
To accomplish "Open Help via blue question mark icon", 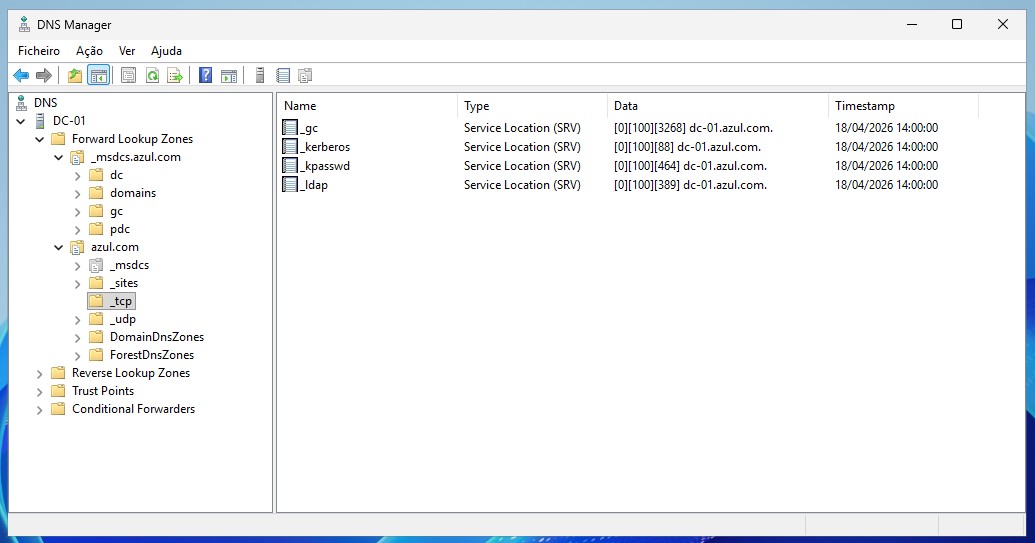I will (206, 76).
